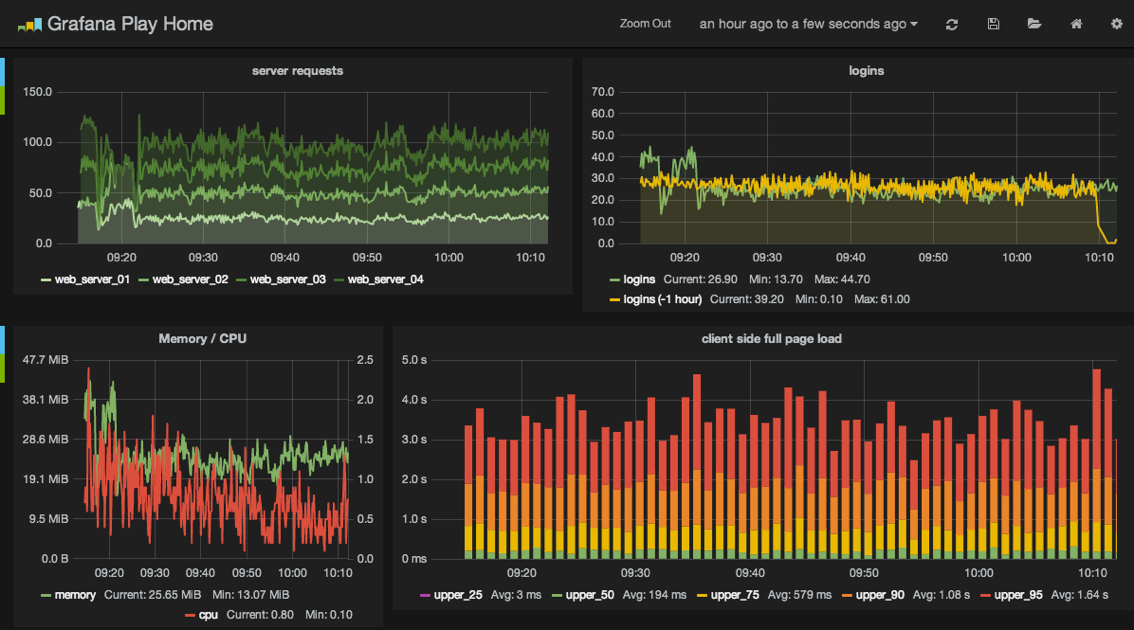Click the logins panel title
Viewport: 1134px width, 630px height.
pos(866,71)
